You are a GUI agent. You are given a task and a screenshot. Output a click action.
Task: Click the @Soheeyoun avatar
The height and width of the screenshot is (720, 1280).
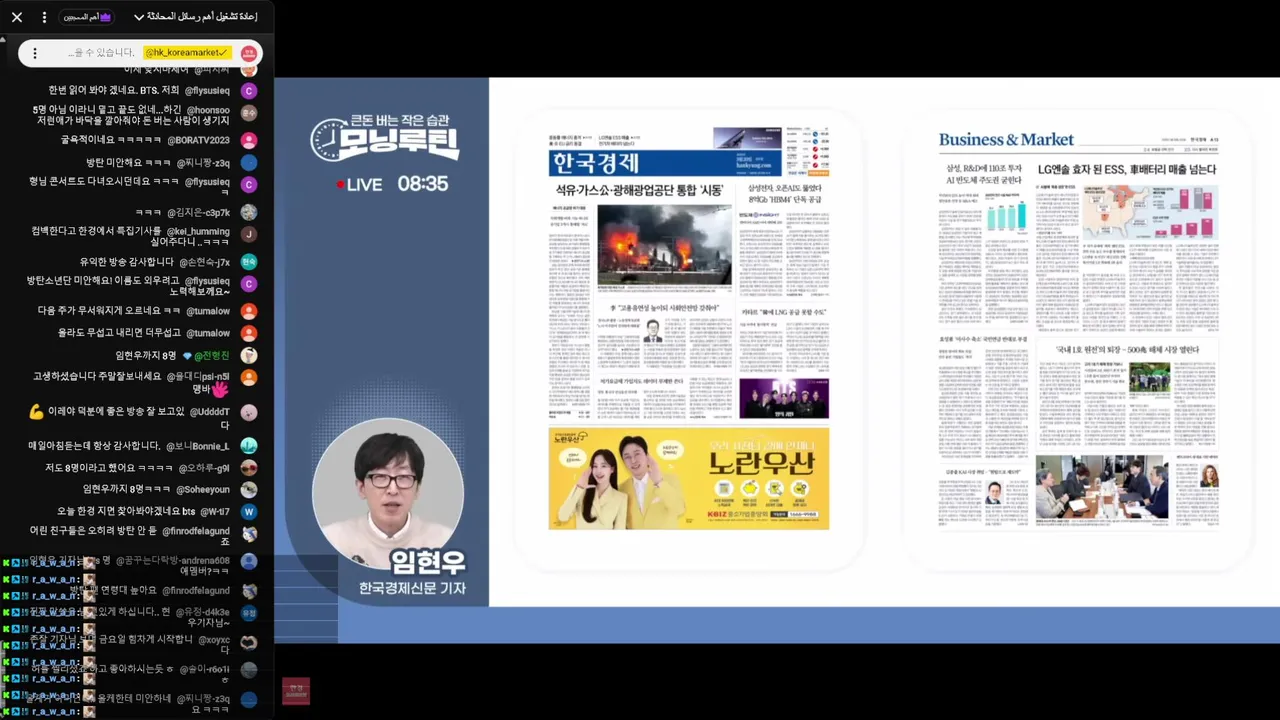coord(249,490)
